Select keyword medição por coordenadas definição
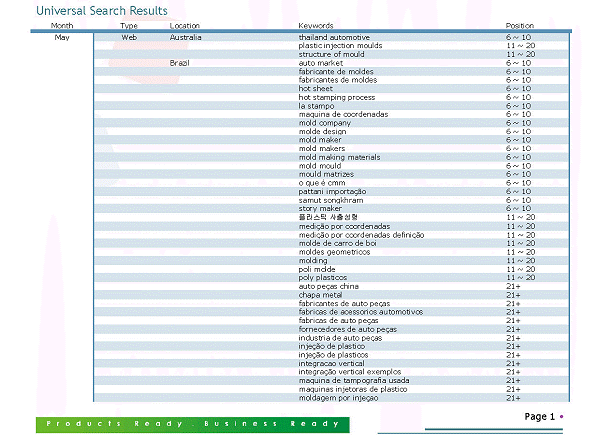Viewport: 600px width, 443px height. pyautogui.click(x=361, y=235)
